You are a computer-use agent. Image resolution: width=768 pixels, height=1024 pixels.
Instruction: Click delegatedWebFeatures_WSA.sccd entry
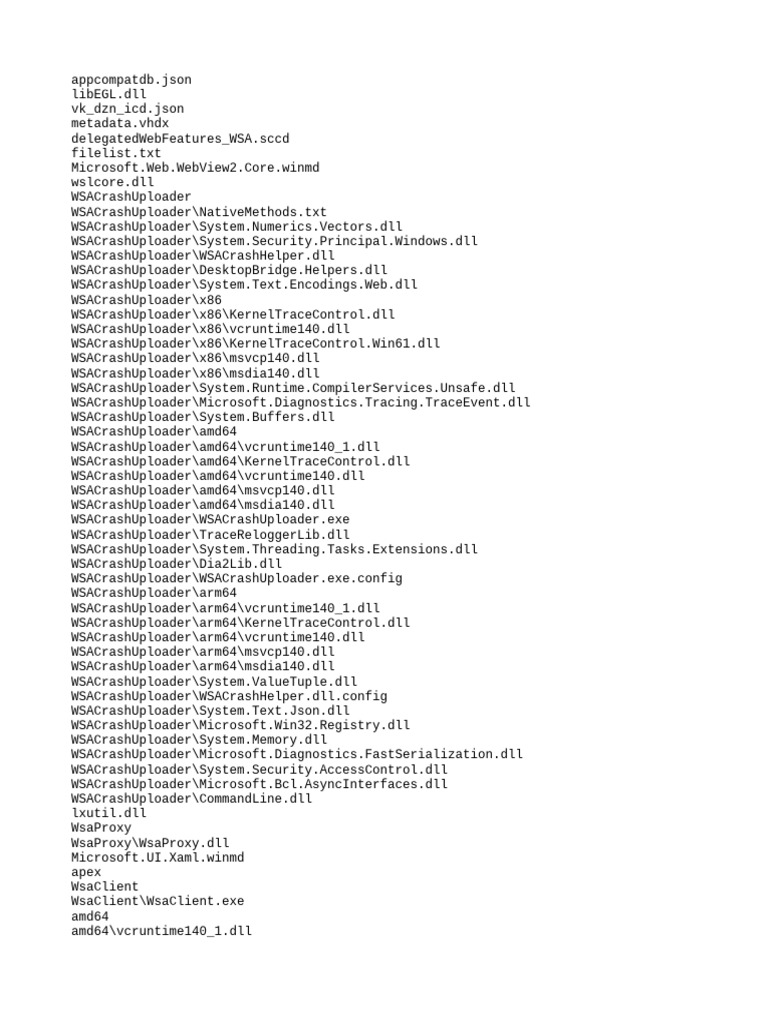tap(180, 138)
